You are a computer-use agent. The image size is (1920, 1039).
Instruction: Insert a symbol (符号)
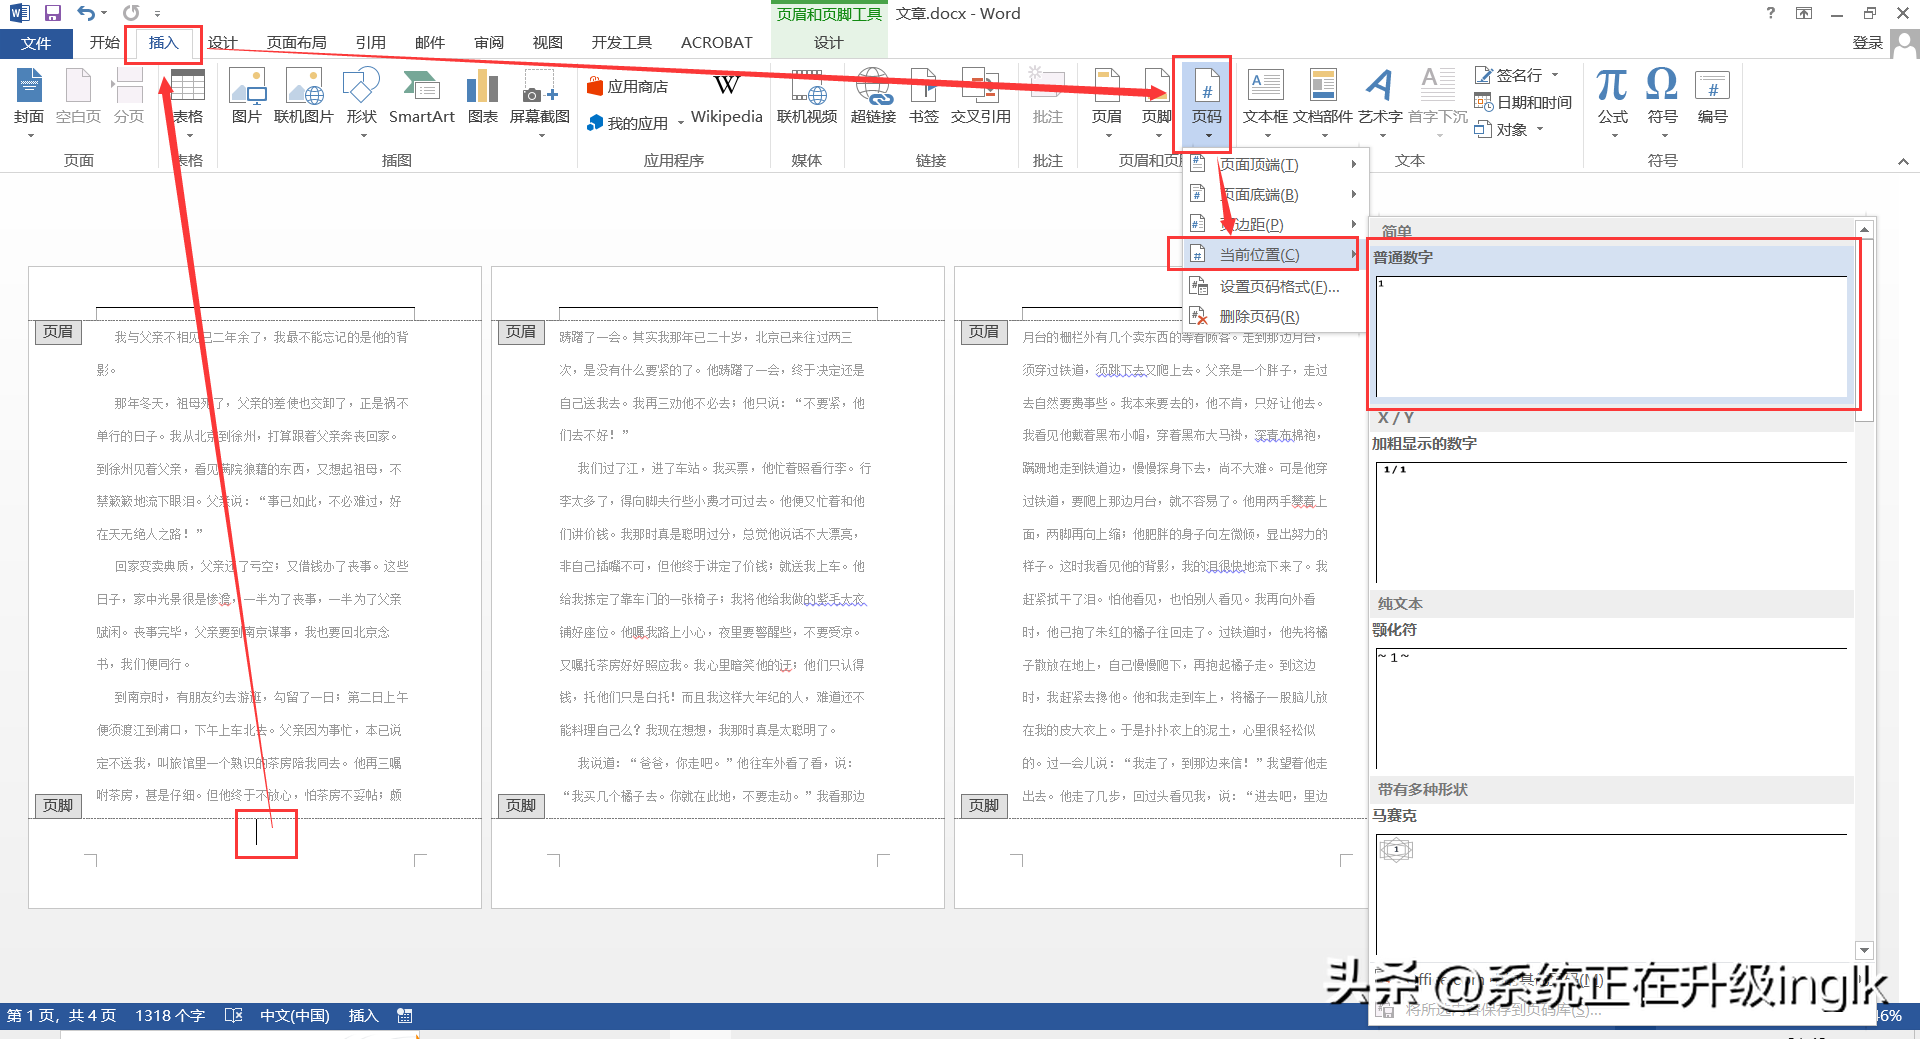point(1662,103)
